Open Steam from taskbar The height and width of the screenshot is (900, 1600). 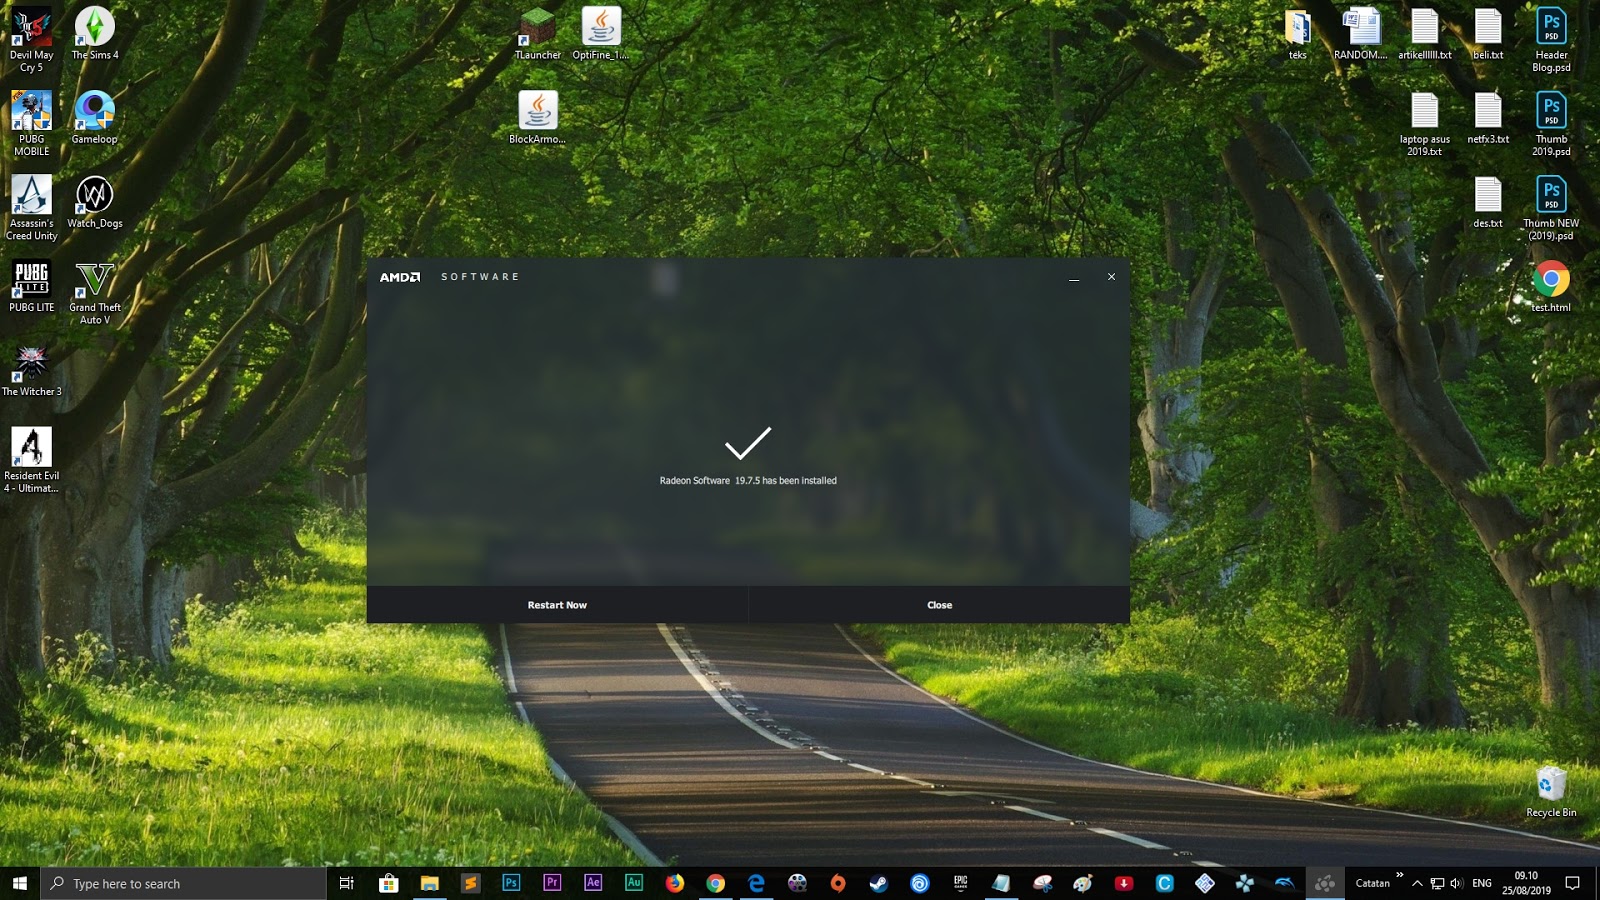tap(879, 883)
